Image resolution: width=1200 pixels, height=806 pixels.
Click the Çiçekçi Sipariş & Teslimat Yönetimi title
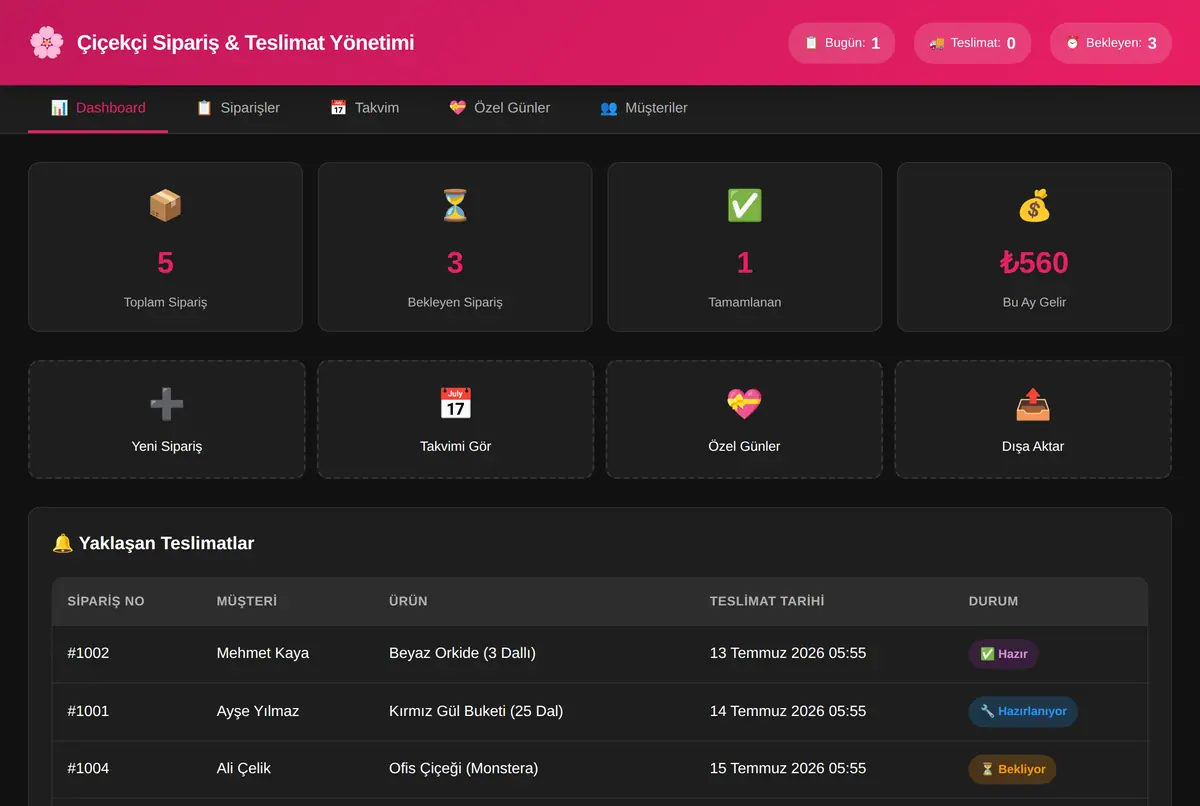[245, 43]
